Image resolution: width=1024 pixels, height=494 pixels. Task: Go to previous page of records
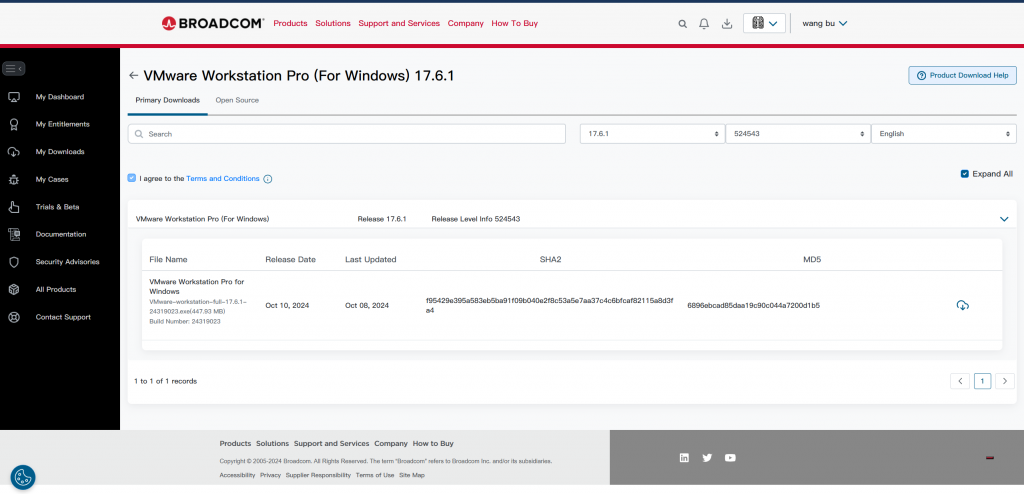(959, 381)
